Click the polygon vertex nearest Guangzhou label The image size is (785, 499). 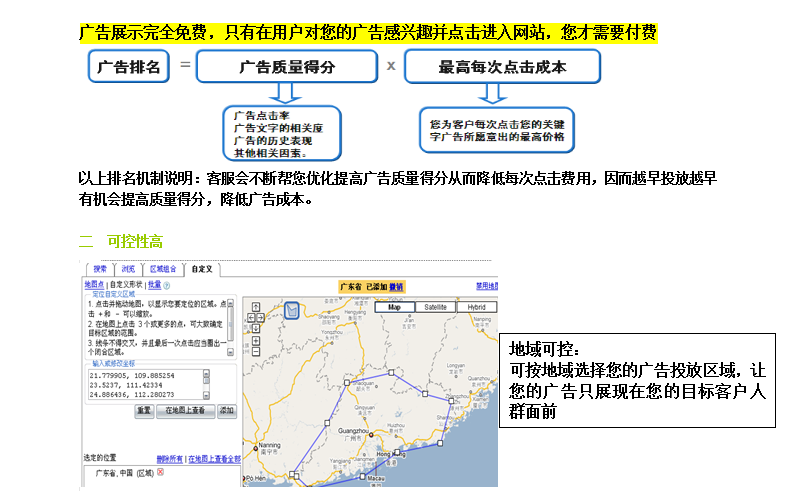(x=327, y=423)
